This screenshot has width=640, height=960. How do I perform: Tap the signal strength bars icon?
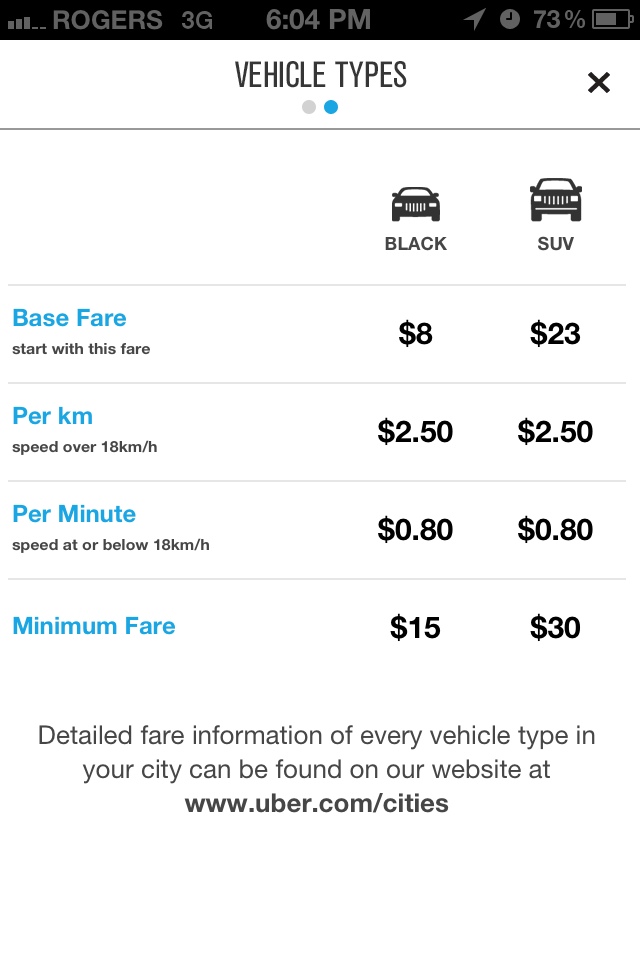24,21
